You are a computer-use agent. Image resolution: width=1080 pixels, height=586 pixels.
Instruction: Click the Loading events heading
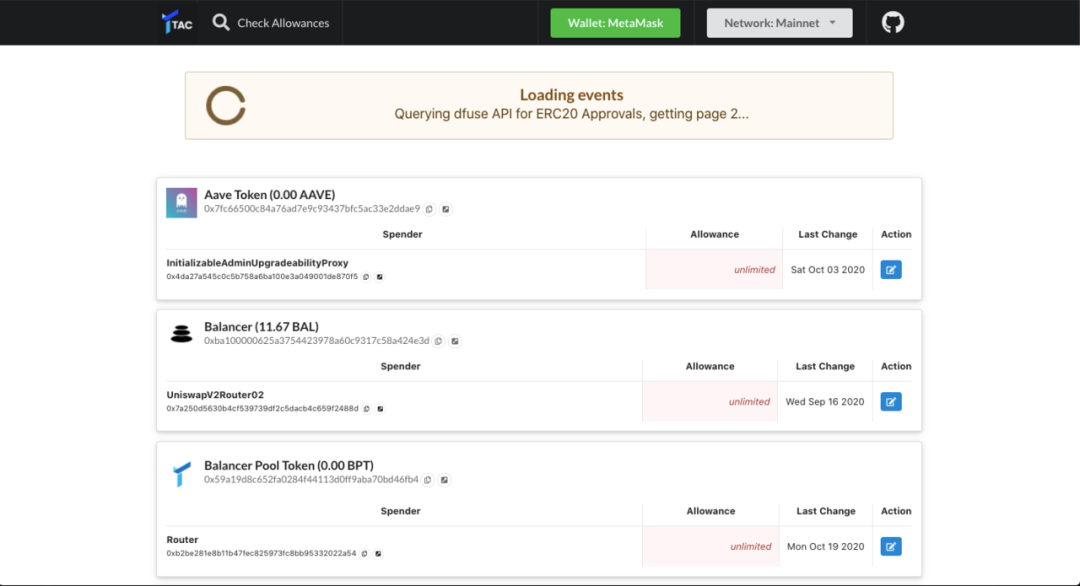click(571, 95)
